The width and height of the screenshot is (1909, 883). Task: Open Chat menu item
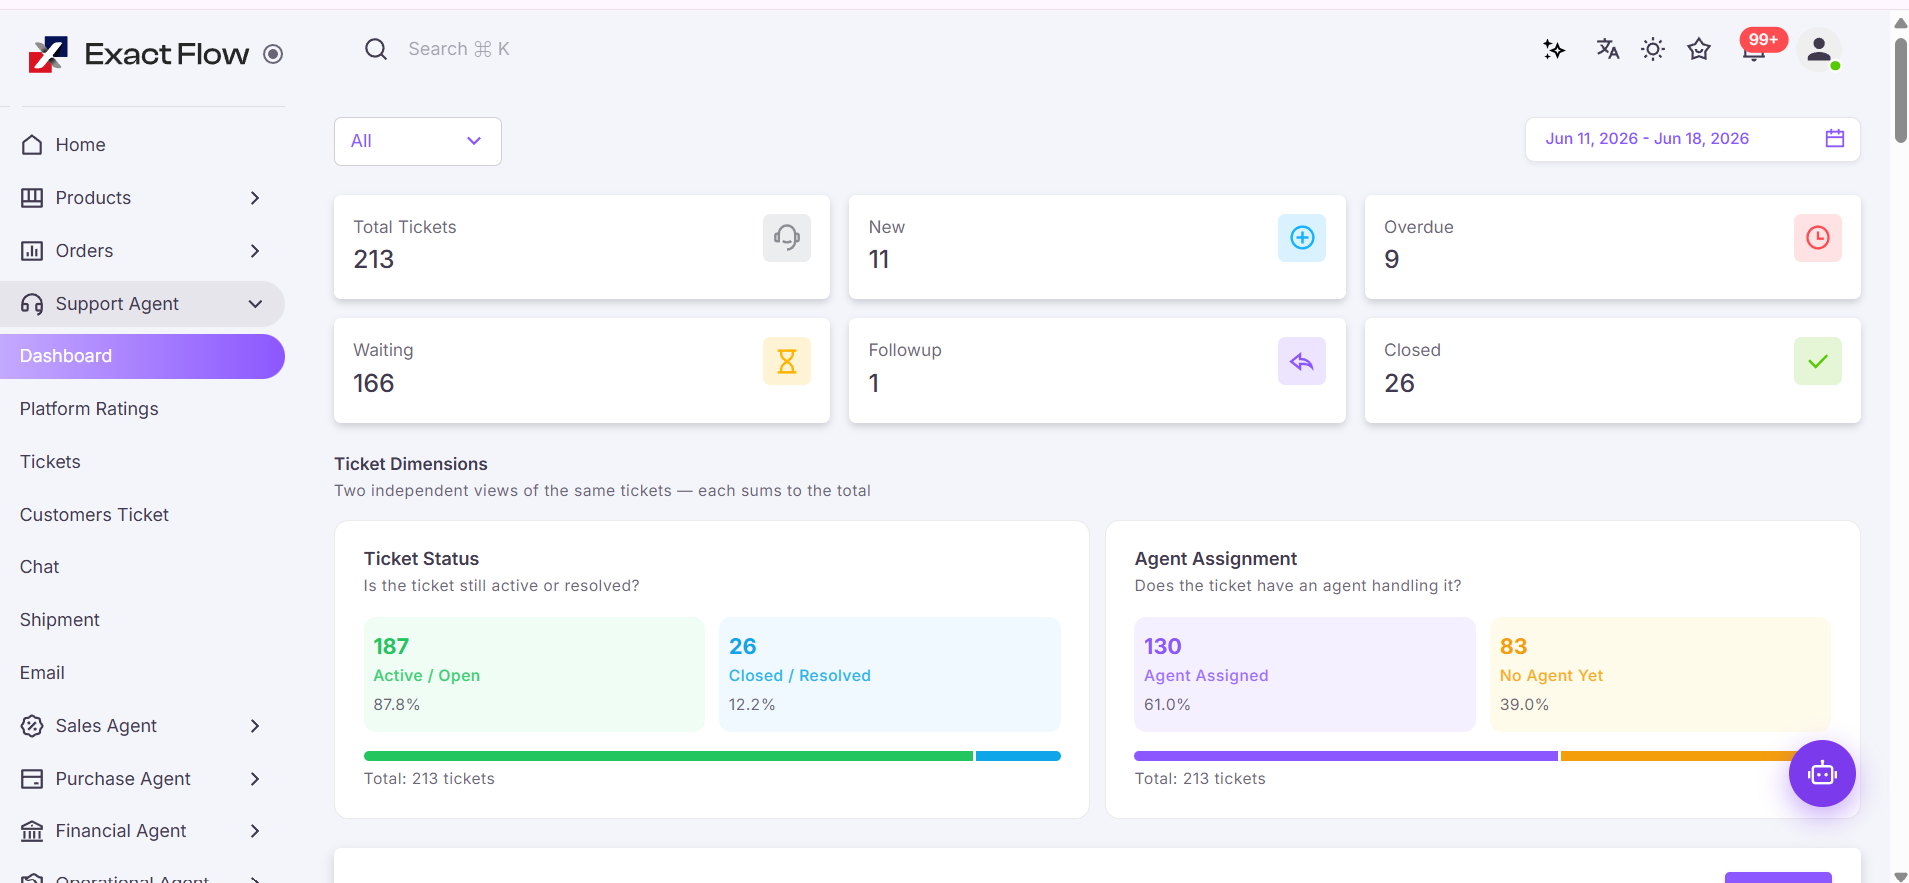[x=39, y=567]
